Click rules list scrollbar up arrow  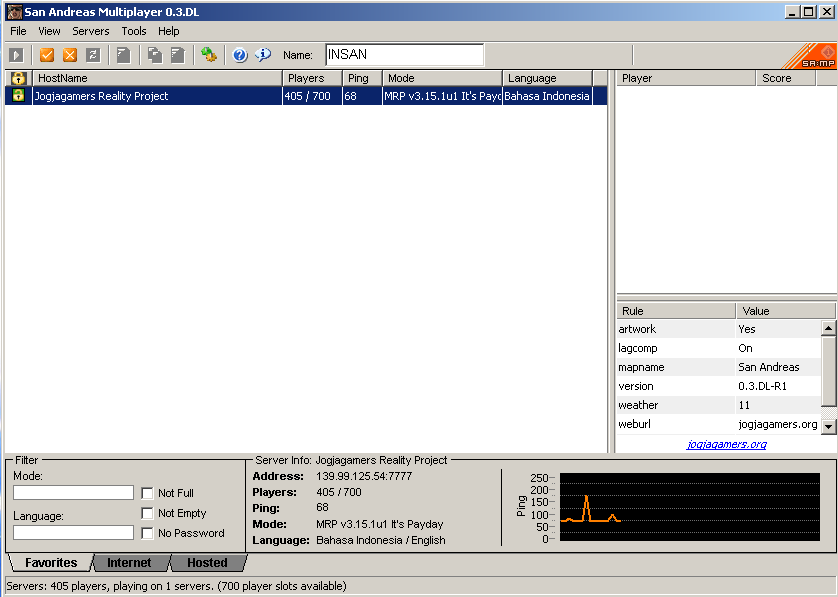tap(828, 328)
